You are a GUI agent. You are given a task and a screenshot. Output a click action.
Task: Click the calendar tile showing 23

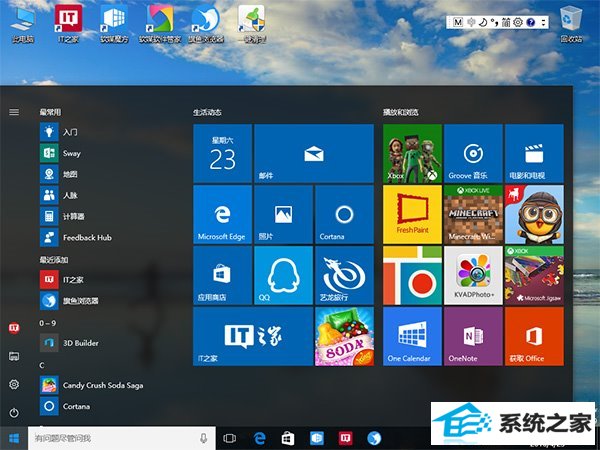pos(222,153)
